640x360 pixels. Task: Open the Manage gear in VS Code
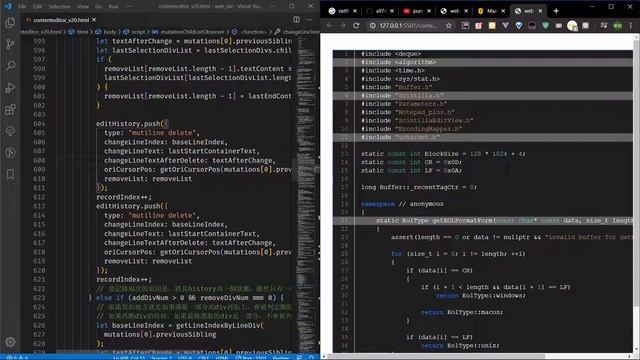[x=10, y=342]
